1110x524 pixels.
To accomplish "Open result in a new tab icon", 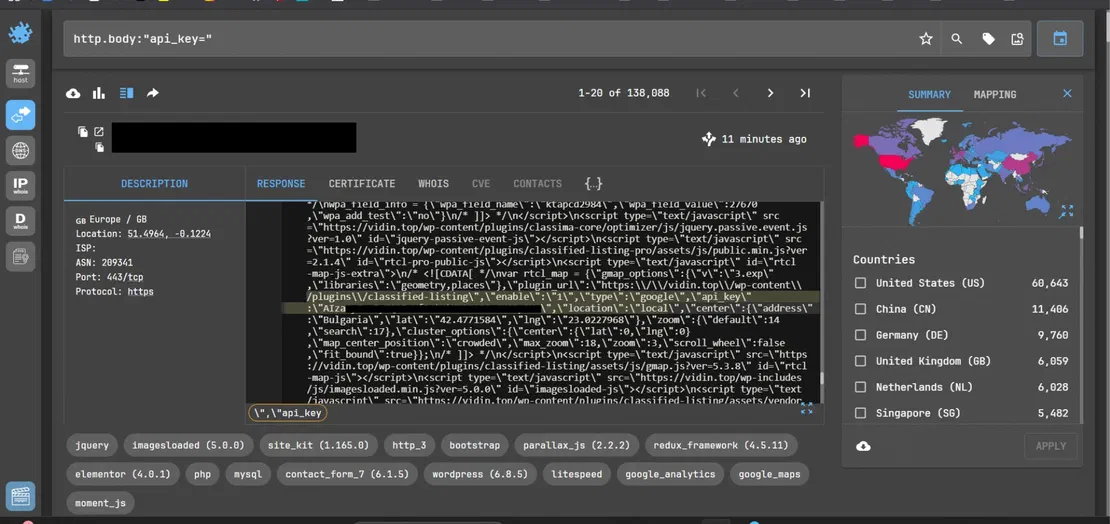I will [99, 132].
